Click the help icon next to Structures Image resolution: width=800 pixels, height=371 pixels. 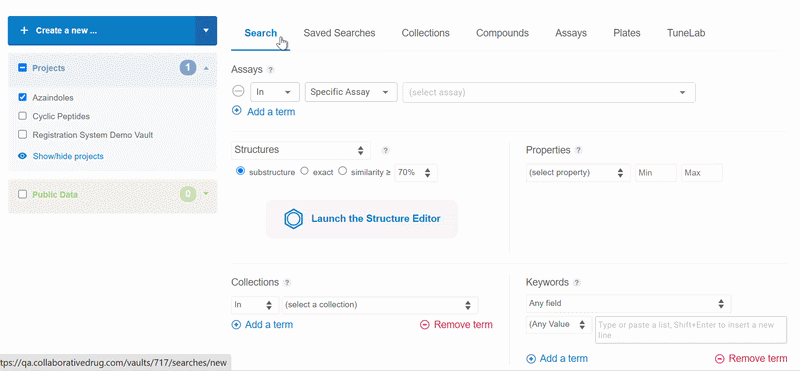pyautogui.click(x=386, y=151)
